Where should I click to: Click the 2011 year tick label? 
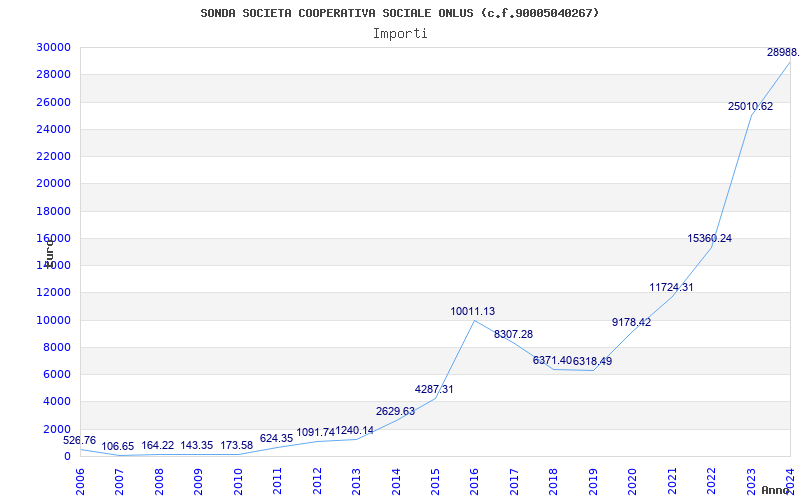pos(278,480)
